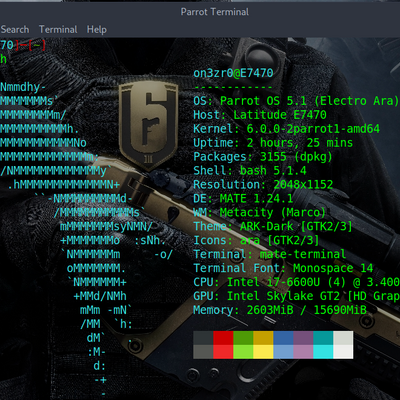This screenshot has height=400, width=400.
Task: Click the 'Memory: 2603MiB / 15690MiB' line
Action: click(280, 310)
